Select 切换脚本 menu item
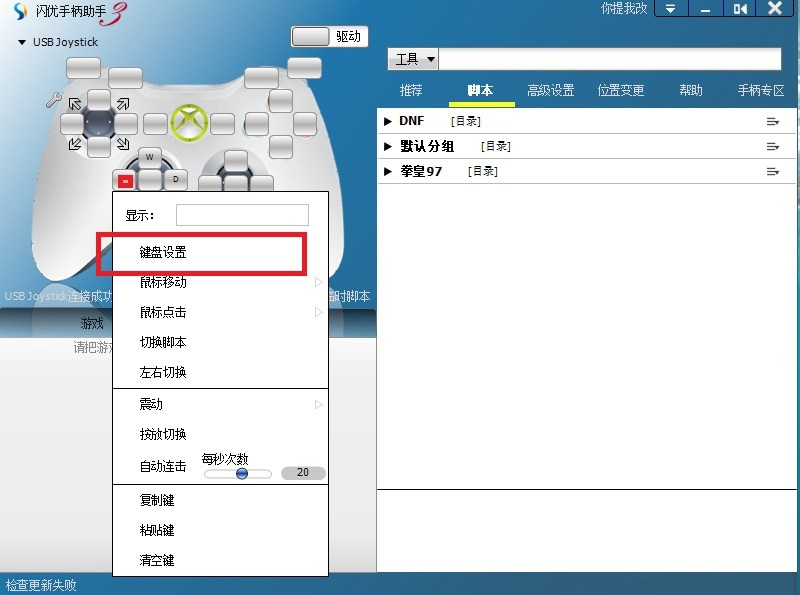This screenshot has width=800, height=595. [x=163, y=342]
